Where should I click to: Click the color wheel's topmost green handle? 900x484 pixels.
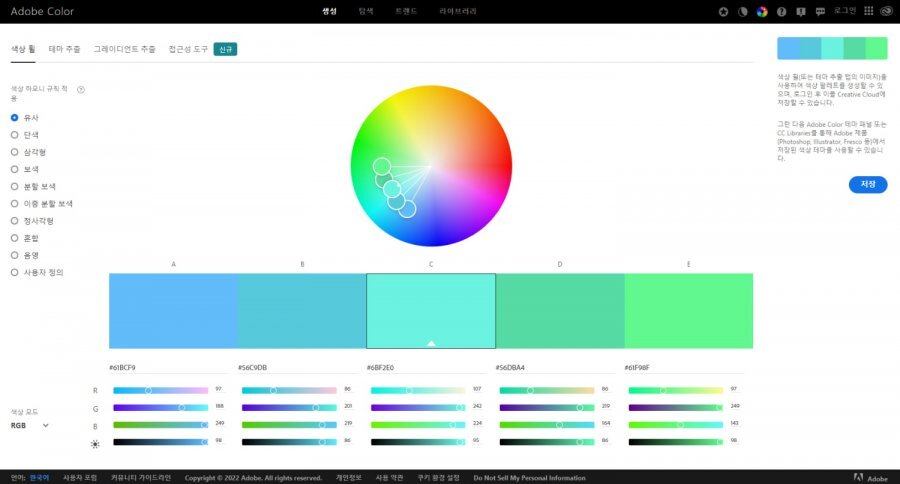[x=382, y=167]
